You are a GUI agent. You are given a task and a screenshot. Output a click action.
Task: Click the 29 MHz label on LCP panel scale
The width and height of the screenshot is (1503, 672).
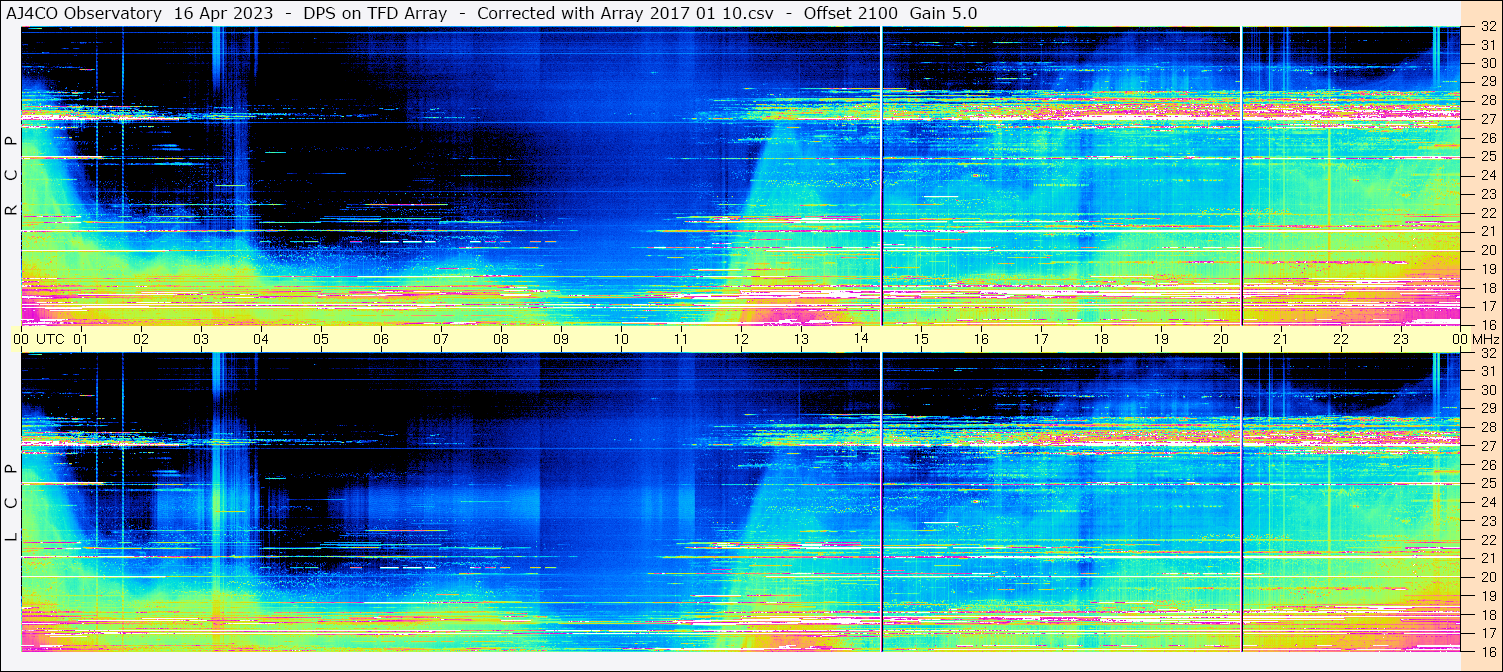click(x=1487, y=409)
